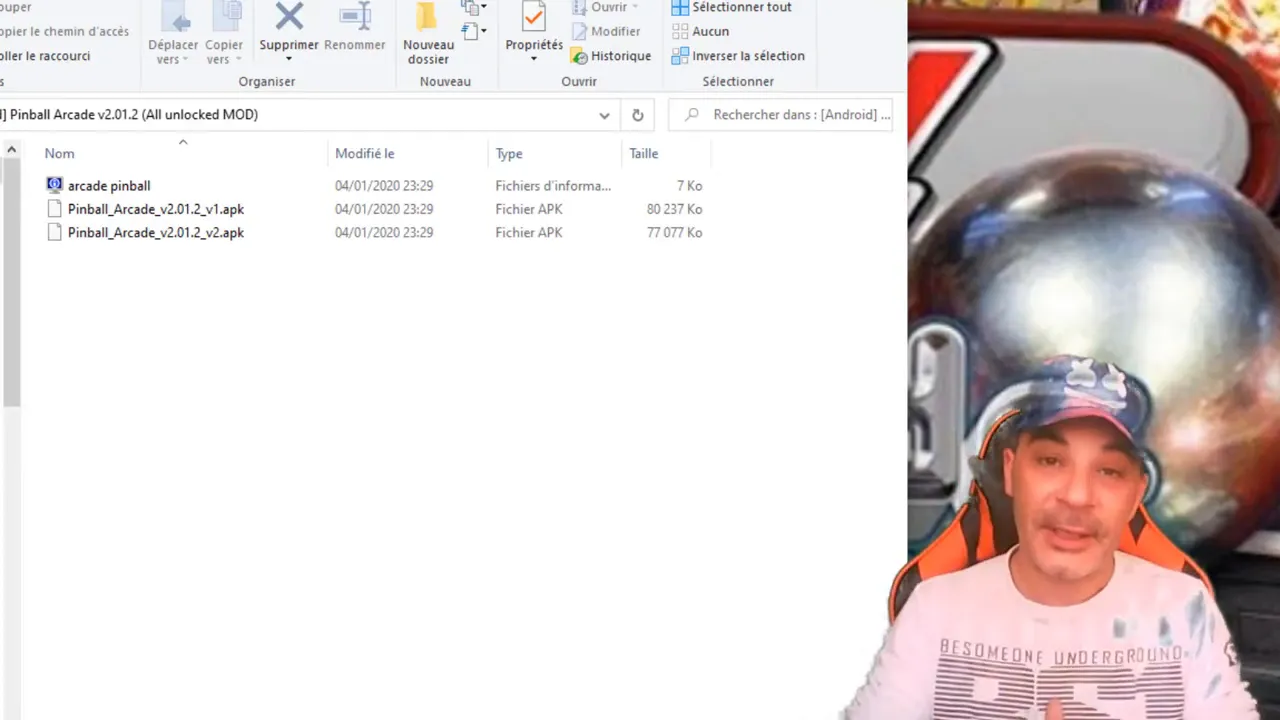Click the date of the v1.apk row
Screen dimensions: 1280x720
point(384,209)
